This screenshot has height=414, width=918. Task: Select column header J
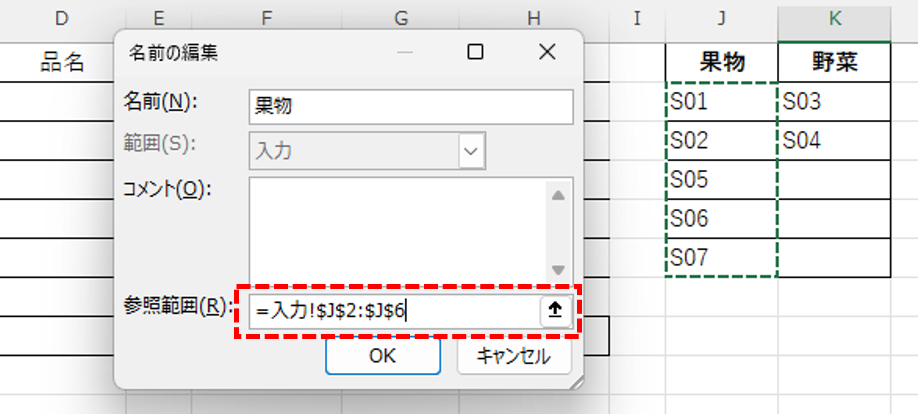click(722, 19)
